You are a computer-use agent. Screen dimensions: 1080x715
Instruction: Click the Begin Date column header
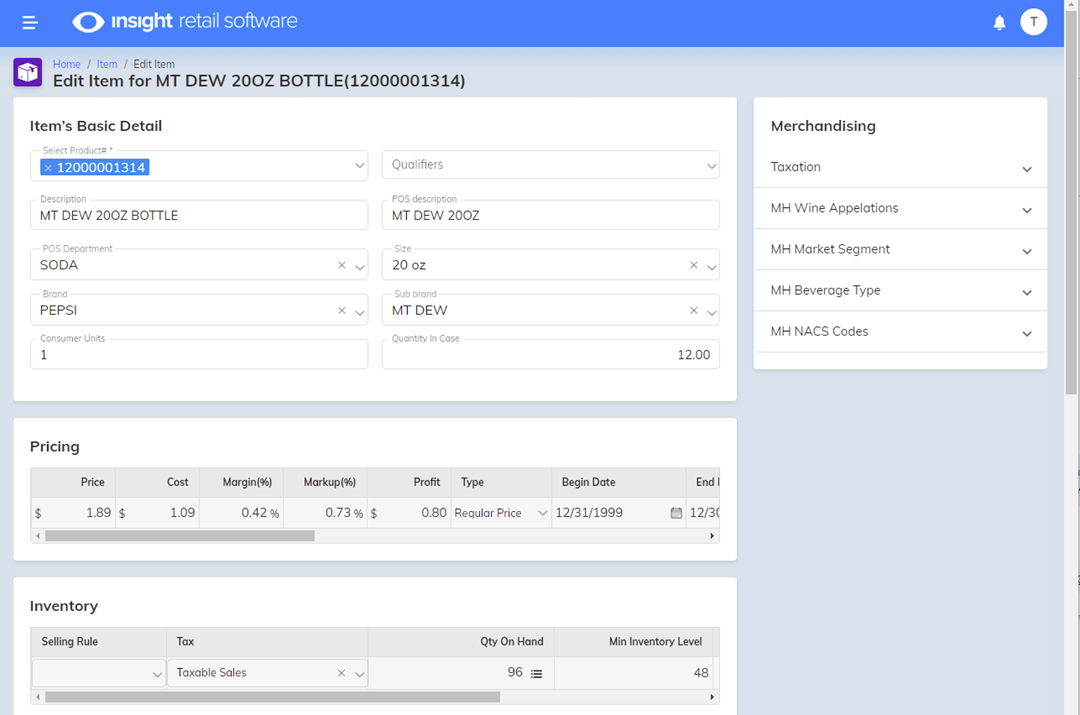[x=619, y=482]
